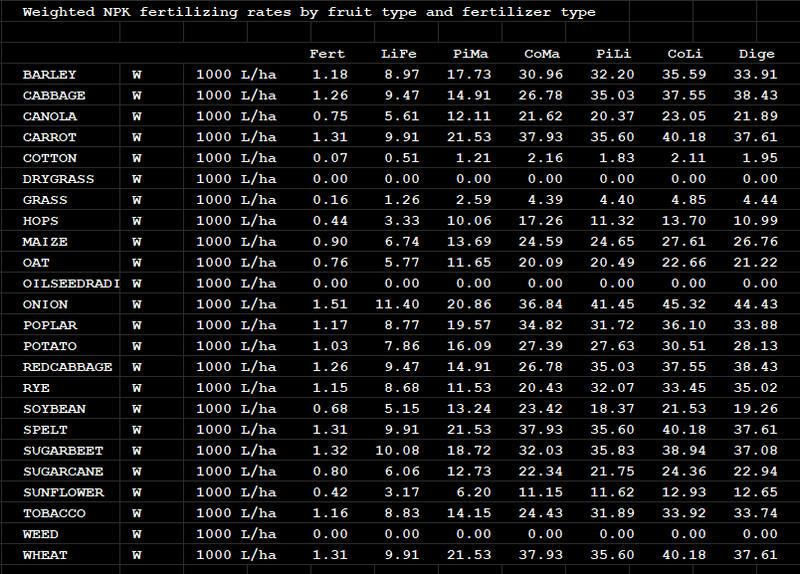Screen dimensions: 800x574
Task: Select RYE's Dige value 35.02
Action: (x=757, y=387)
